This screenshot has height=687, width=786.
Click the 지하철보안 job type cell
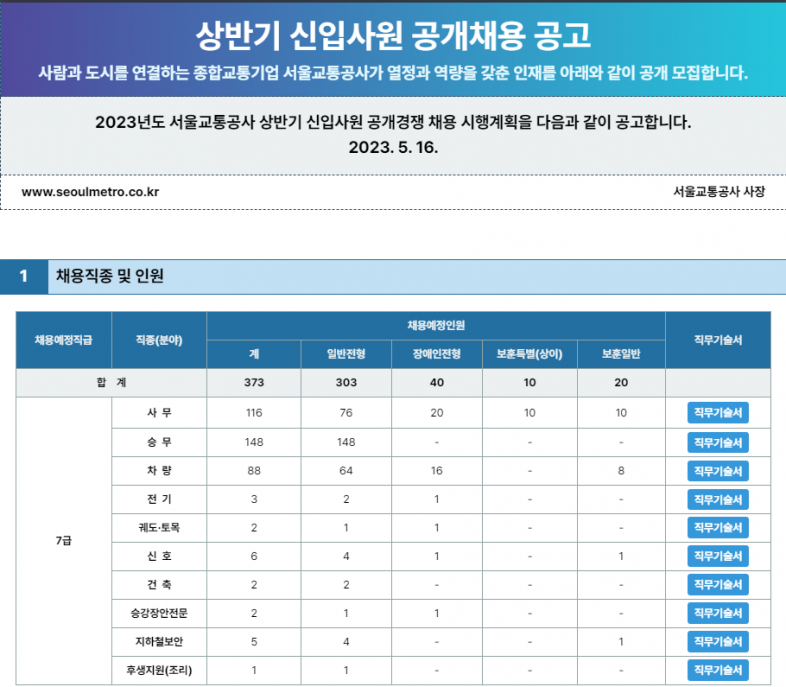coord(159,642)
